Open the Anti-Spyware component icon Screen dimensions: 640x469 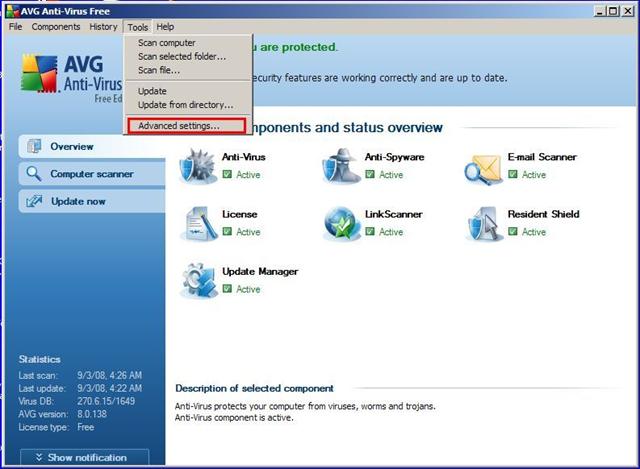[341, 166]
